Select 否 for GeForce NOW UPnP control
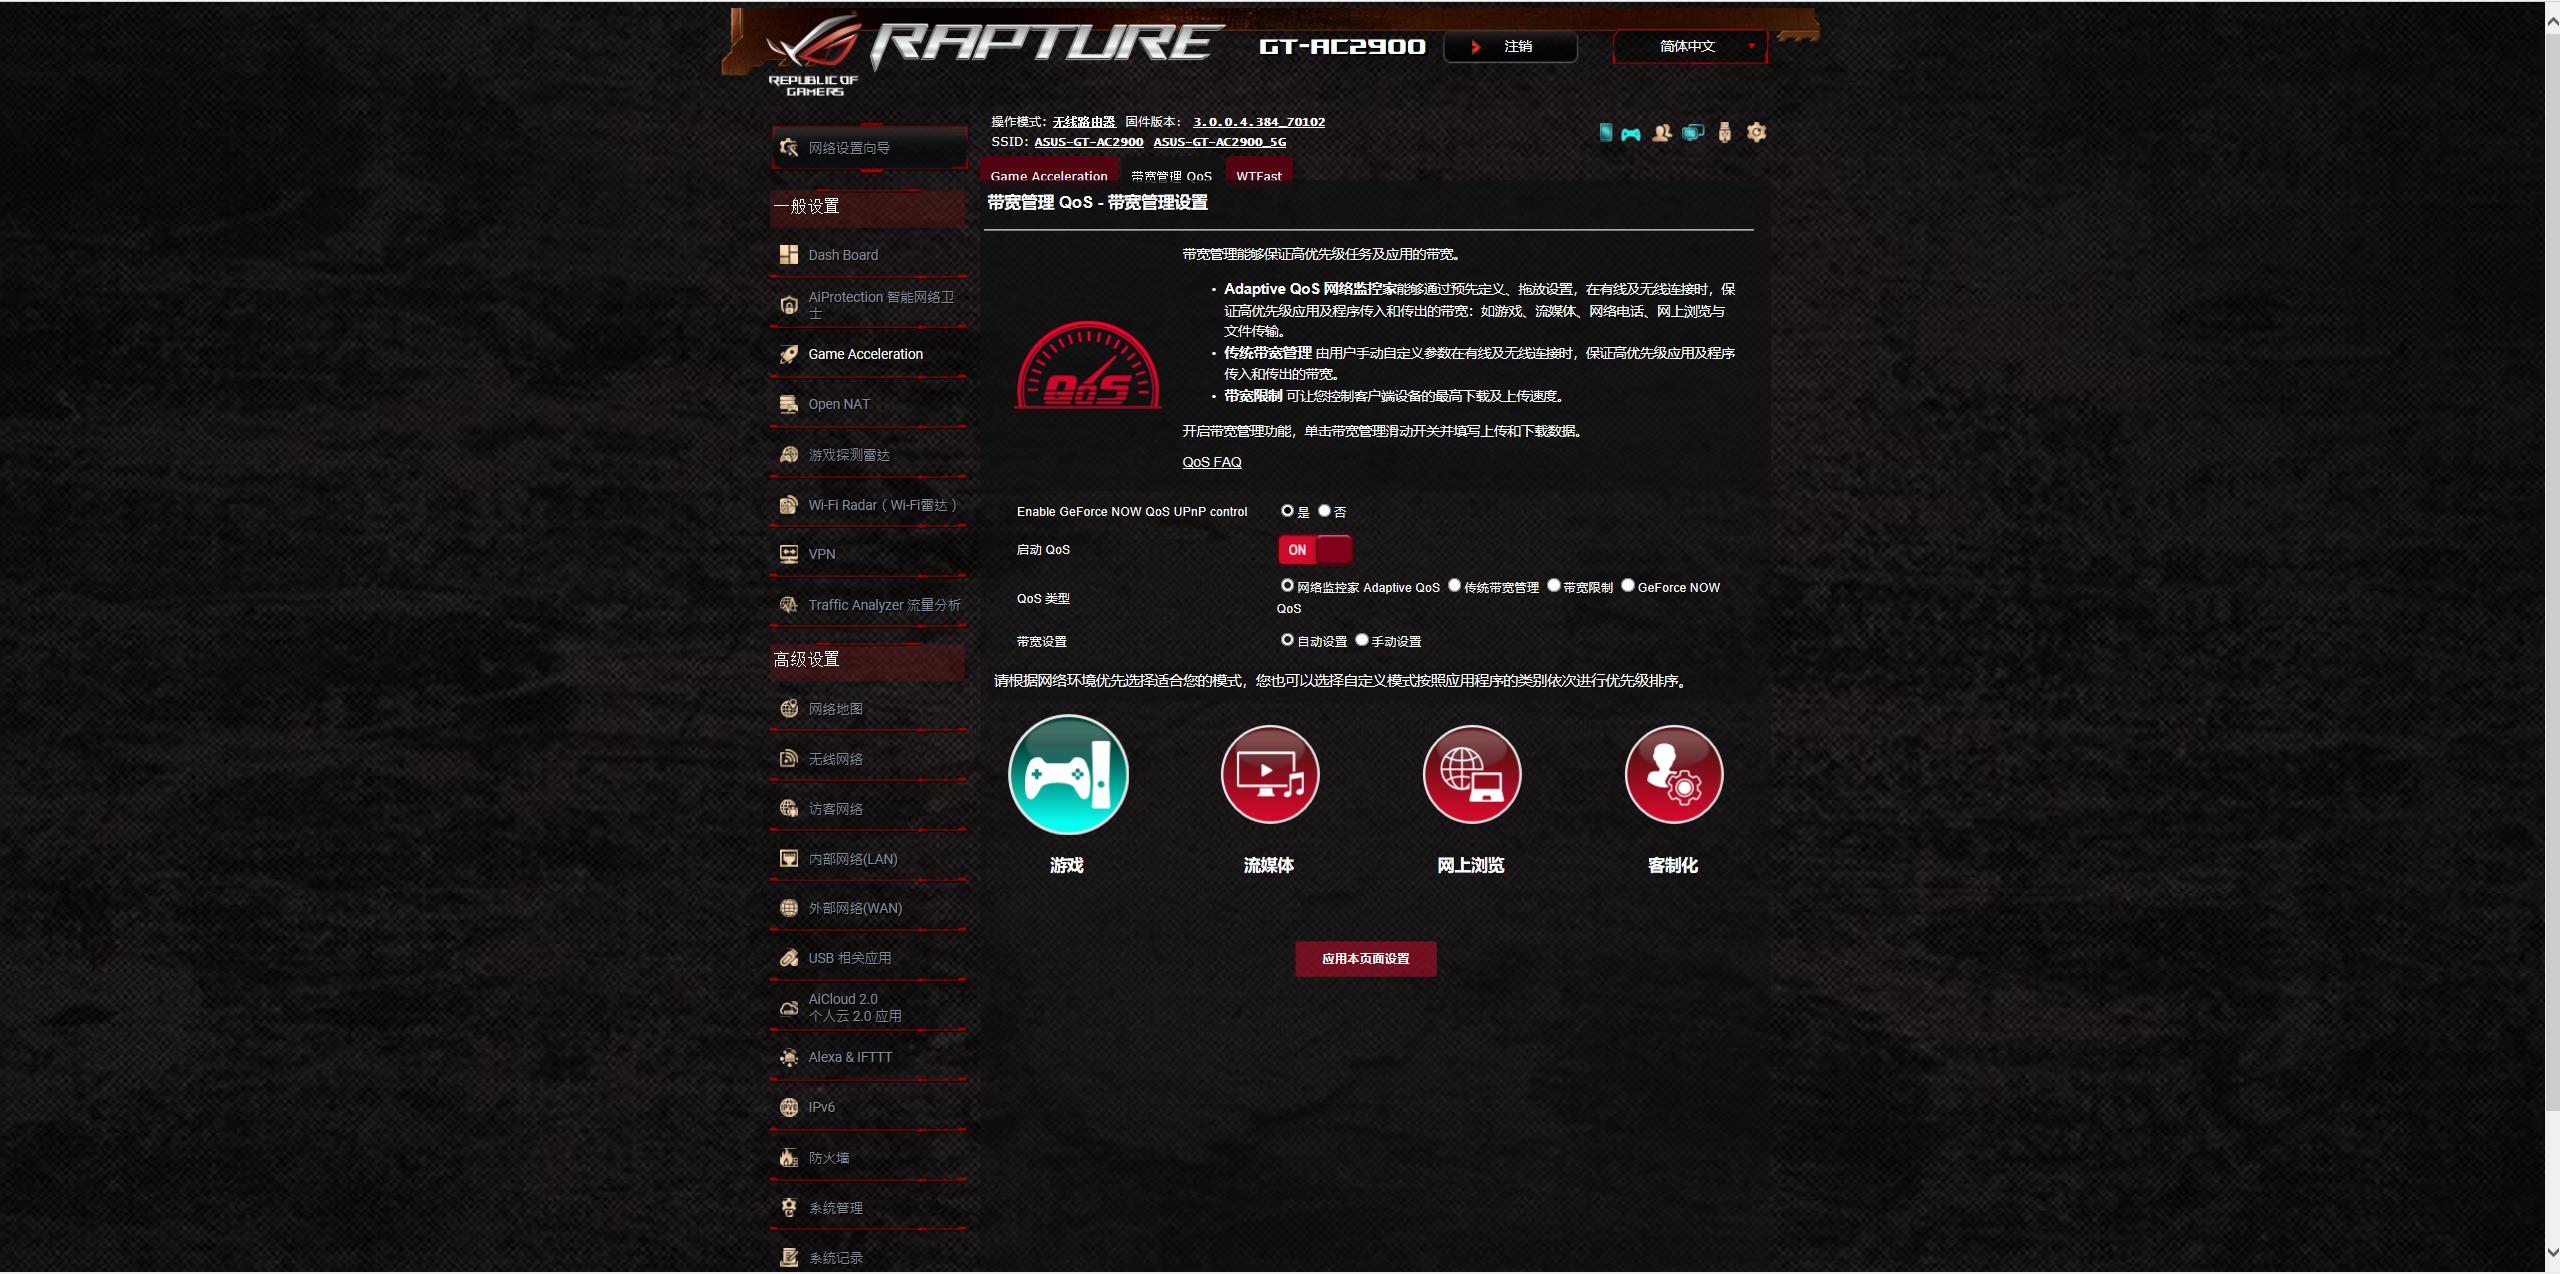 [x=1324, y=511]
